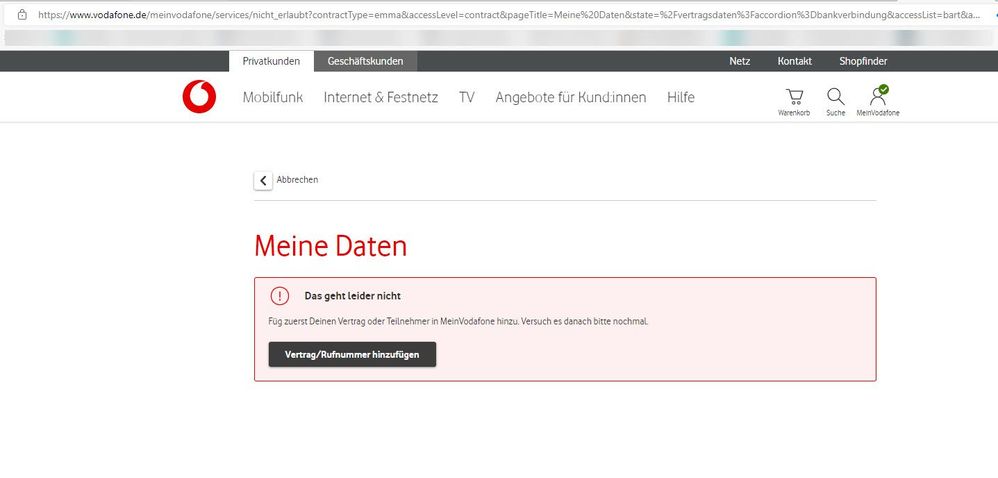Open Angebote für Kund:innen menu
The width and height of the screenshot is (998, 478).
pos(571,97)
